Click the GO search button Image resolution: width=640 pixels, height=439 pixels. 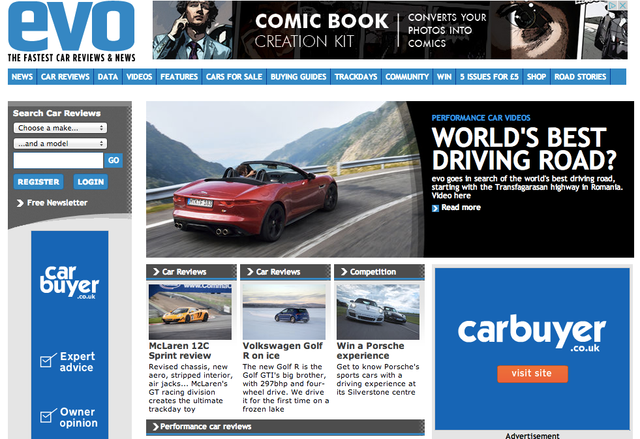pos(113,160)
